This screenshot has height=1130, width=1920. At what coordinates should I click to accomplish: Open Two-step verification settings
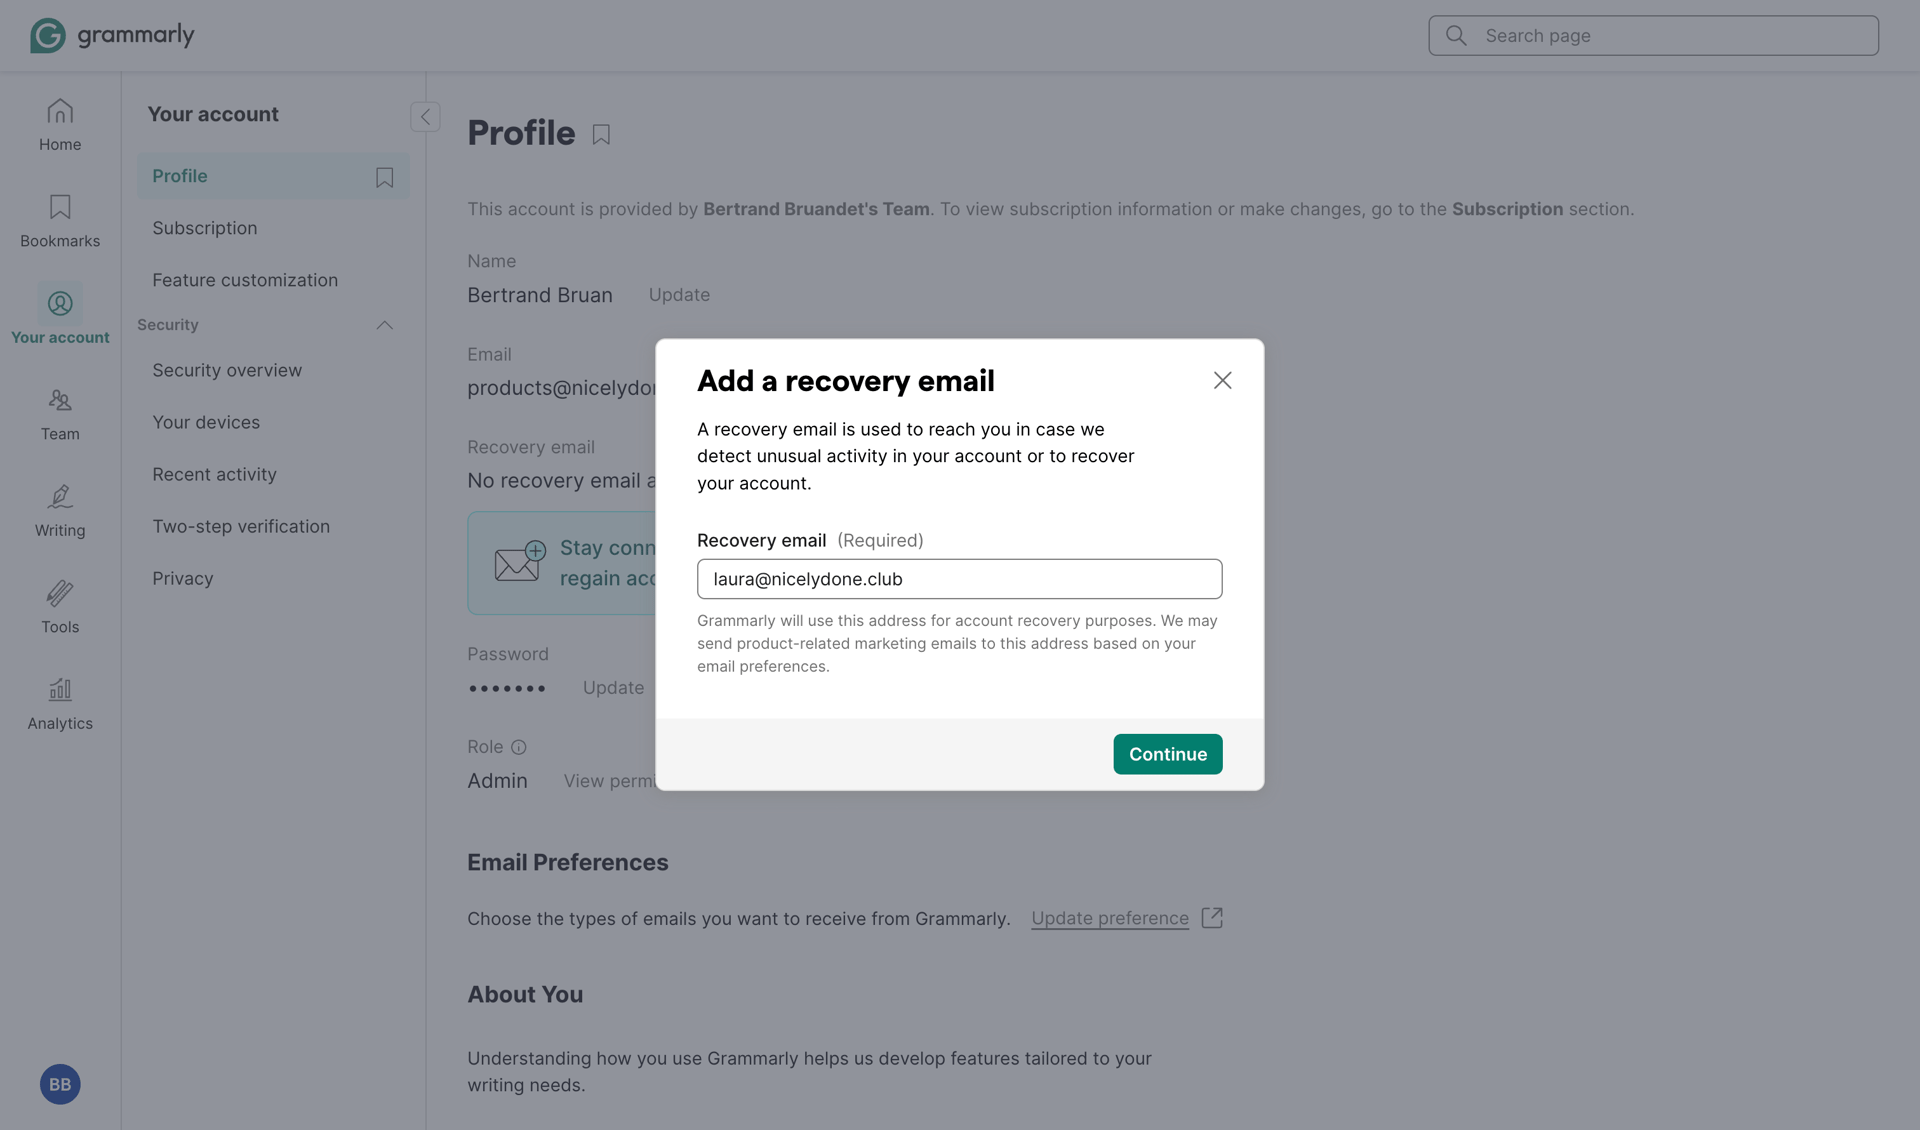[x=241, y=525]
